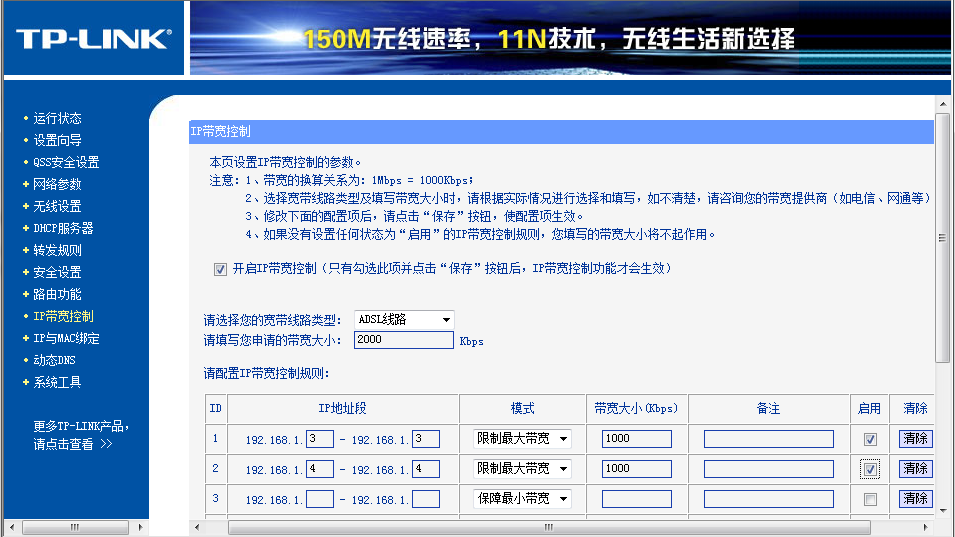Follow 更多TP-LINK产品 请点击查看 link
This screenshot has height=537, width=955.
(x=80, y=435)
